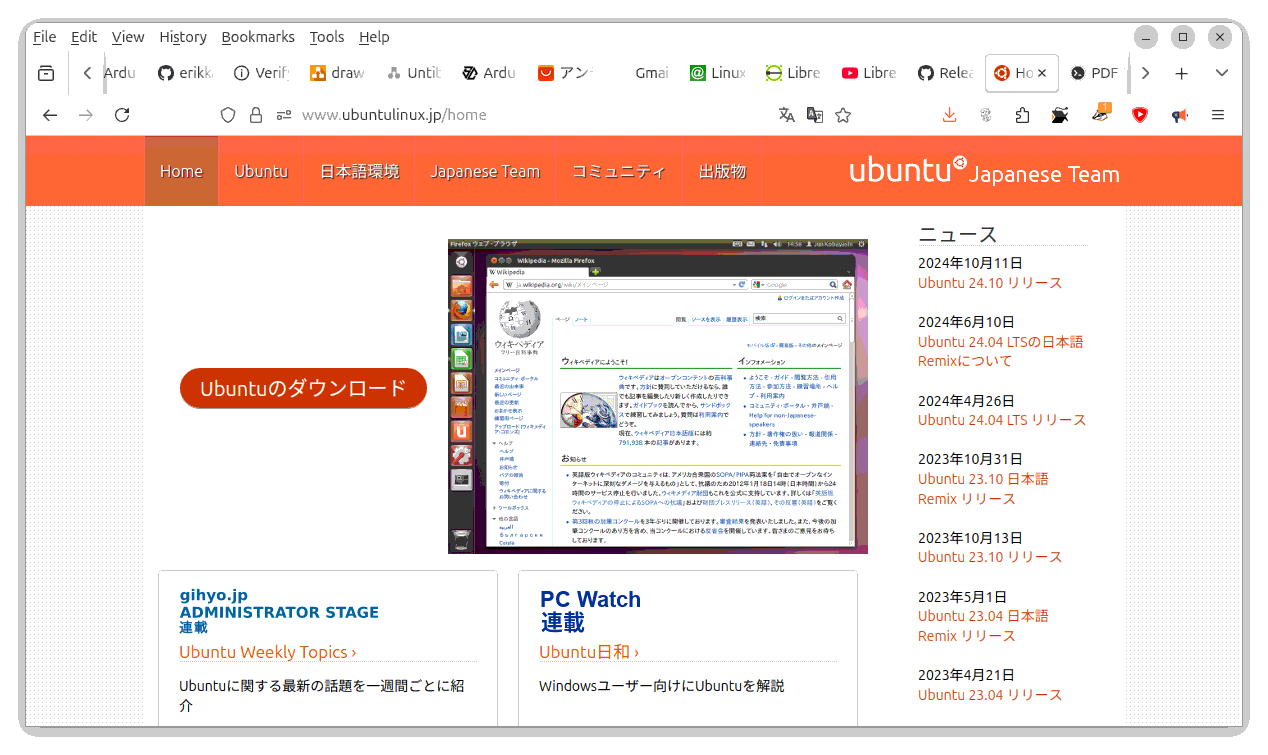Click the second translation extension icon in address bar
1268x755 pixels.
(x=815, y=115)
